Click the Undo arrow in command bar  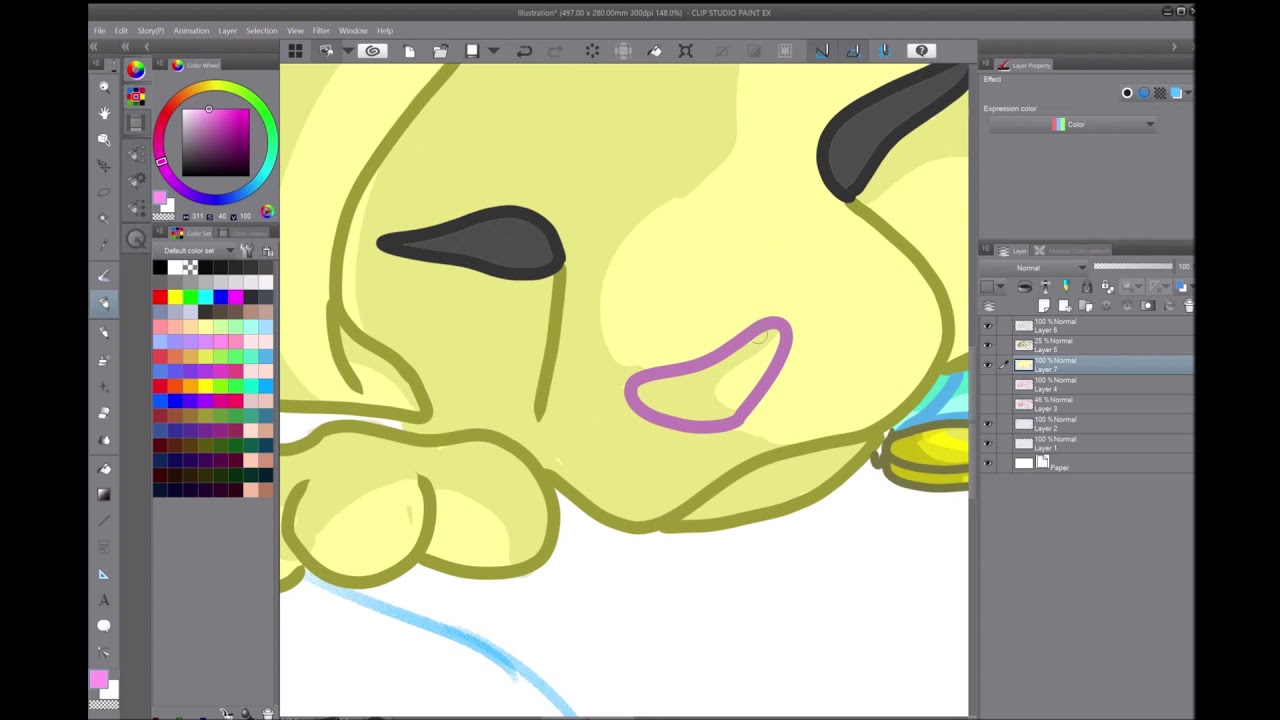tap(524, 51)
